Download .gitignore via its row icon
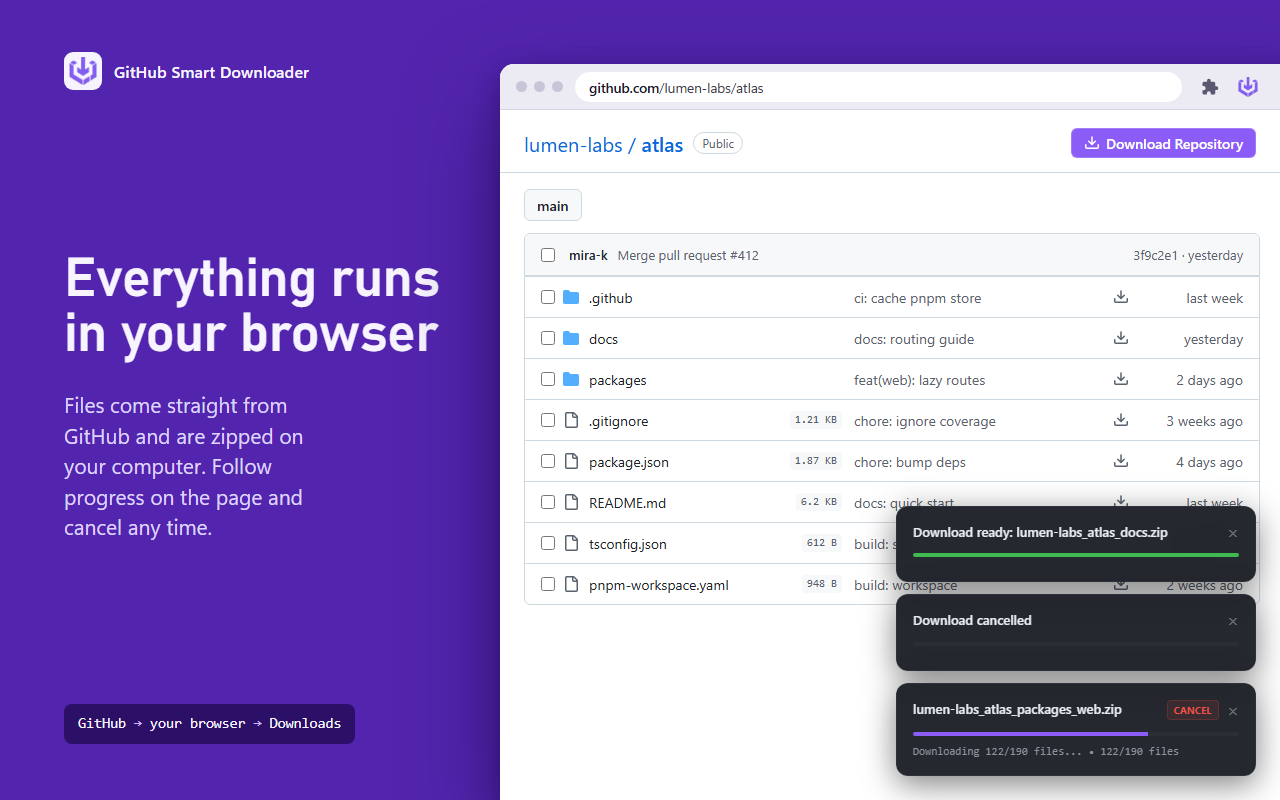1280x800 pixels. click(1121, 420)
